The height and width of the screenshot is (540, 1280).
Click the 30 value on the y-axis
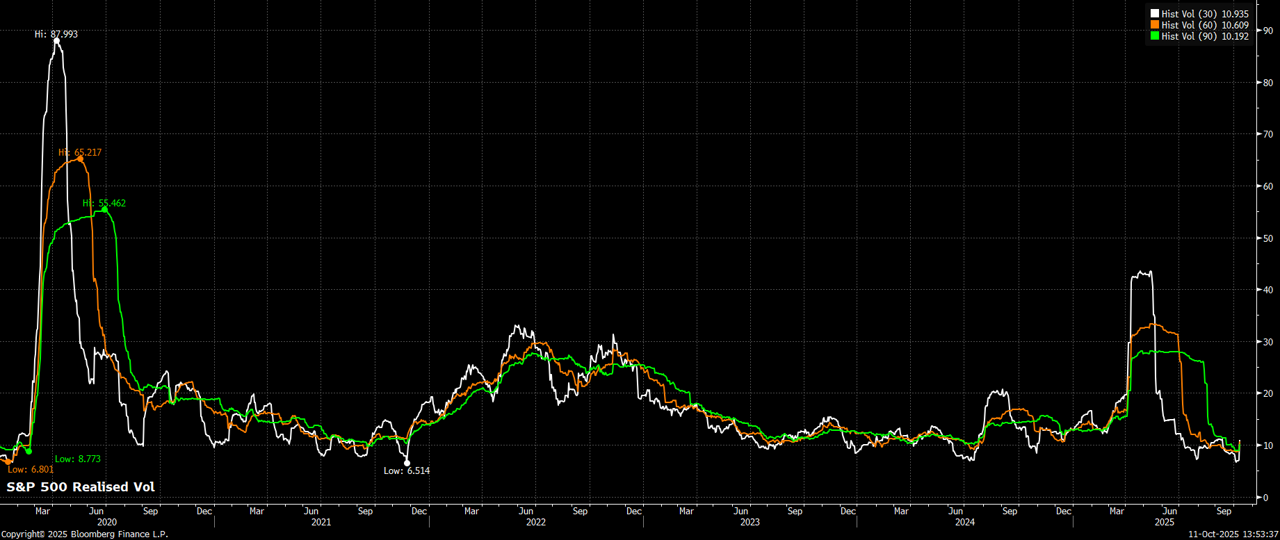1267,342
